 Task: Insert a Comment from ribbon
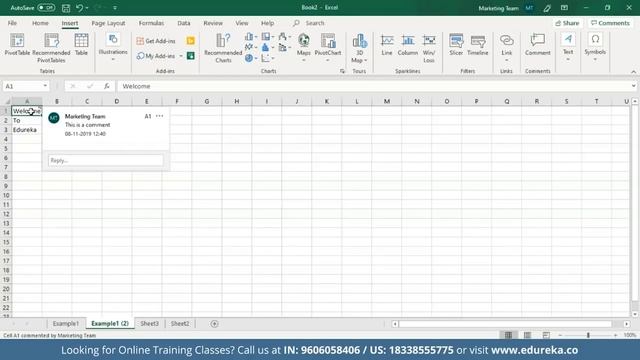pos(538,45)
